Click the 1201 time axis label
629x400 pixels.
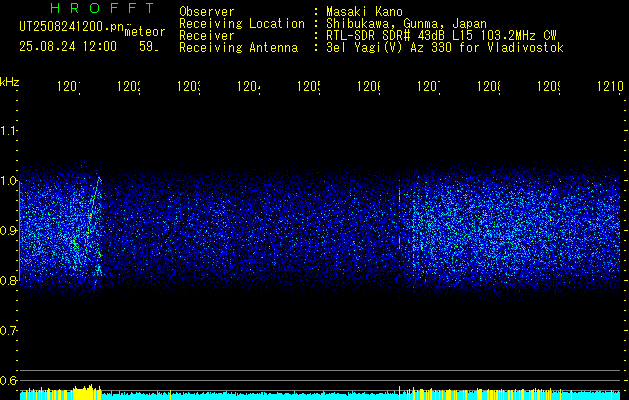pyautogui.click(x=69, y=87)
